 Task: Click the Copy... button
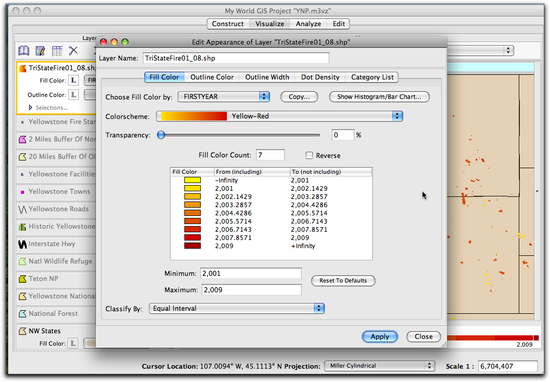299,97
